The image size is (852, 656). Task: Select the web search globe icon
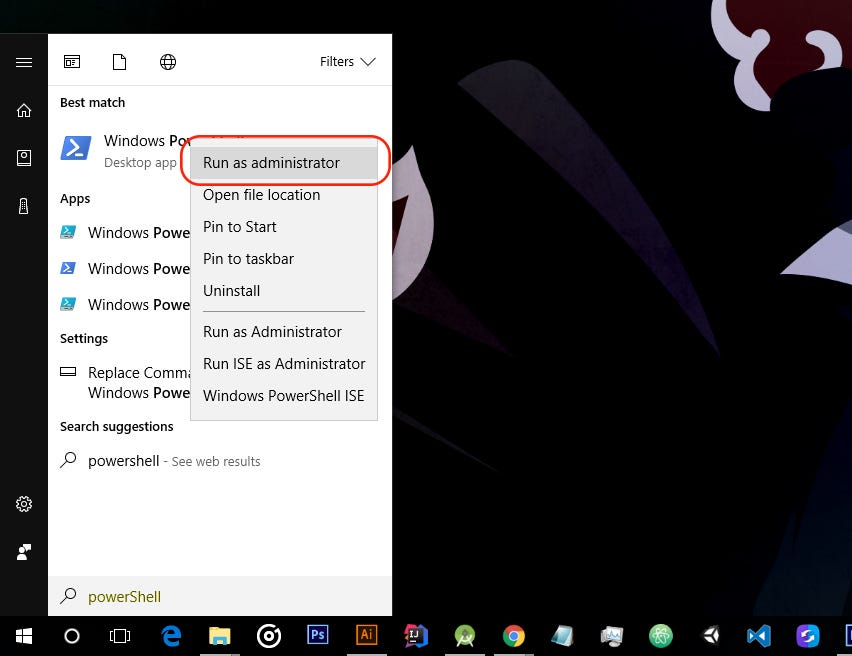168,61
